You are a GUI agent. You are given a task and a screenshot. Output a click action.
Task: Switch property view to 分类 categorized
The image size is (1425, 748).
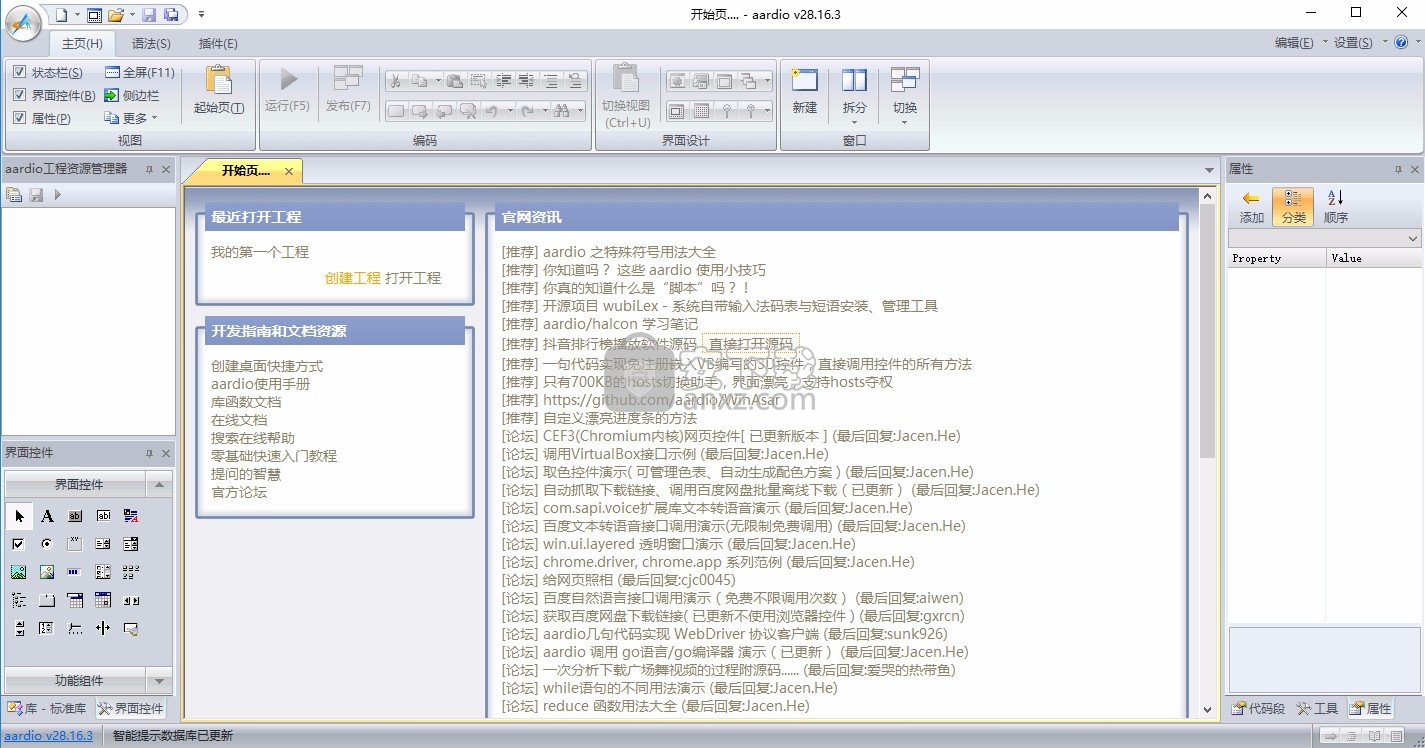1293,206
